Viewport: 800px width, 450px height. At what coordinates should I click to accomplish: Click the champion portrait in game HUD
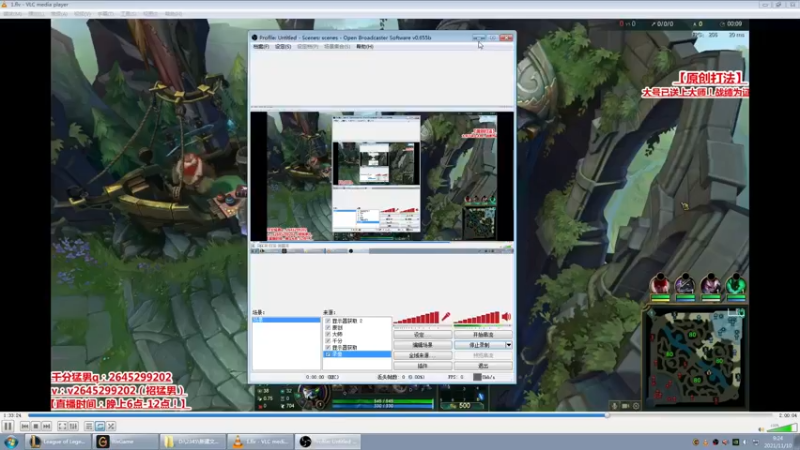(x=312, y=396)
